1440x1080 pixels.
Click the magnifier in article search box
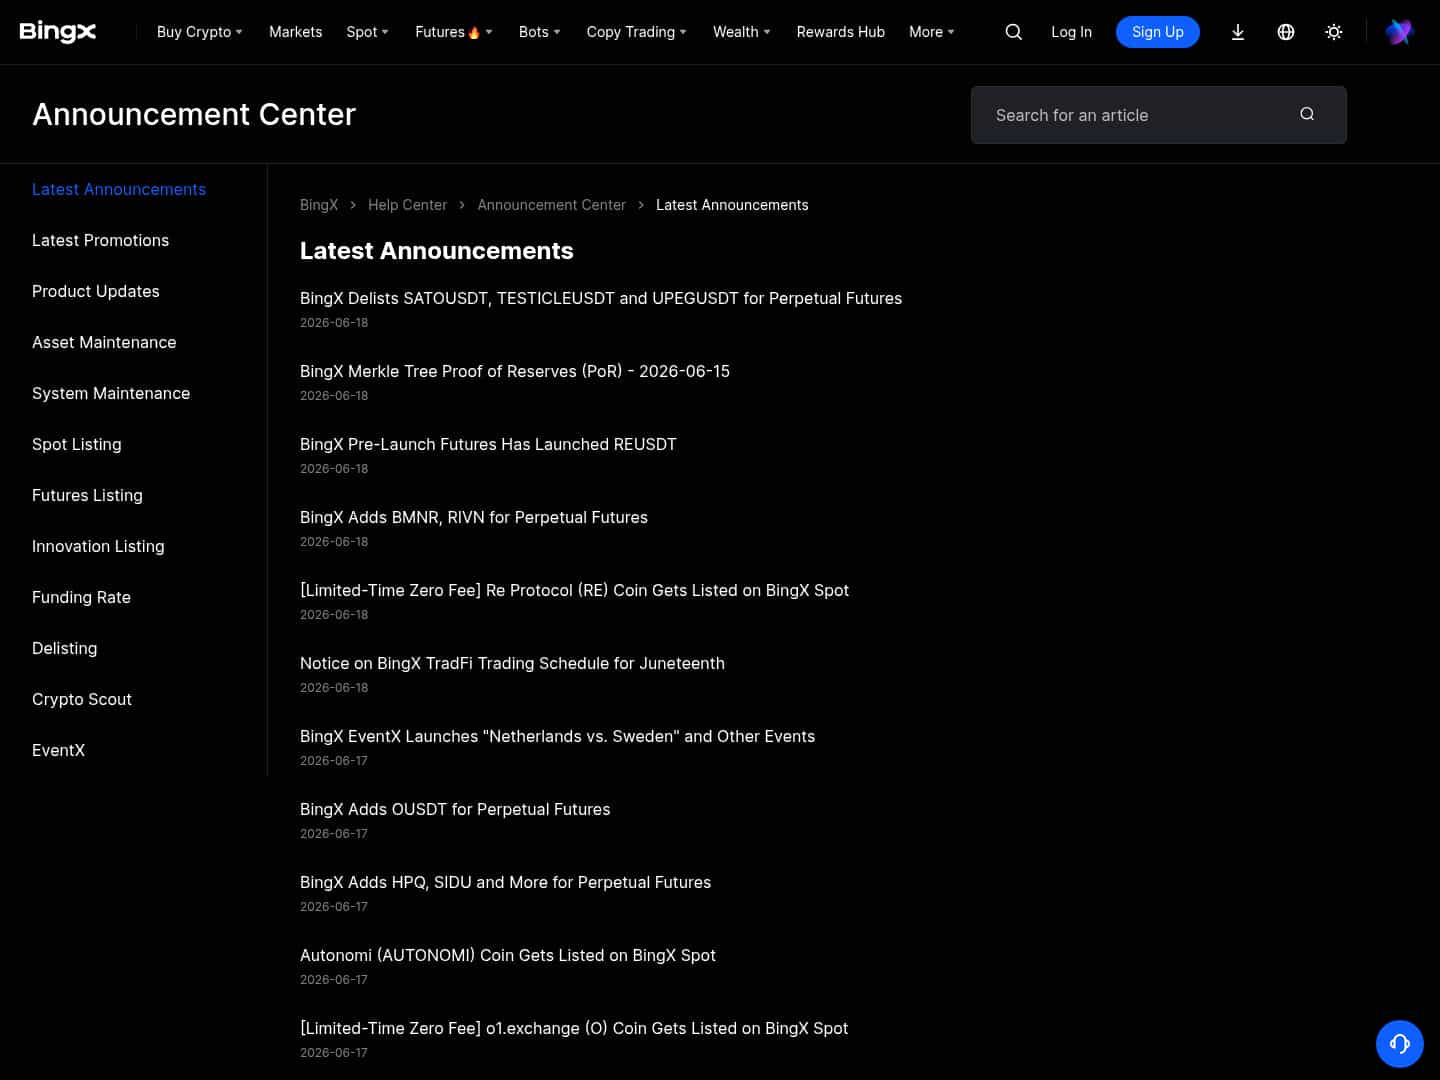click(1307, 114)
